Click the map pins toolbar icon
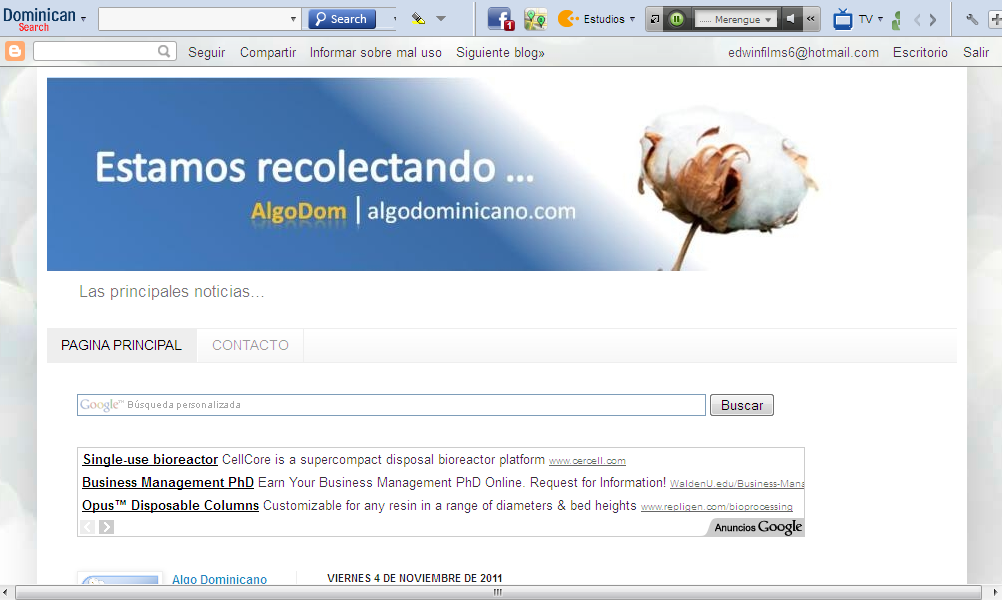The image size is (1002, 600). coord(536,19)
